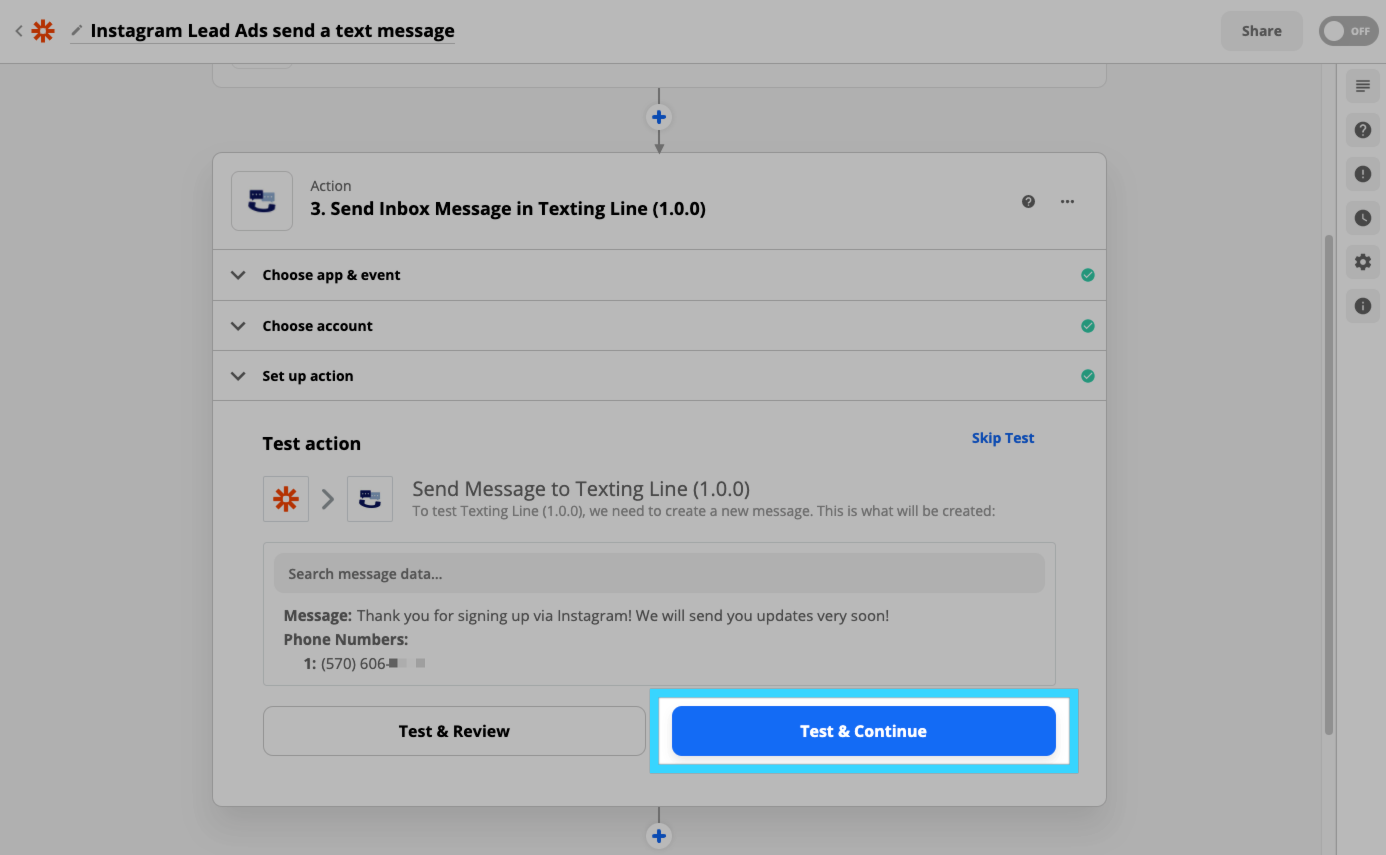Add a step below step 3

[659, 836]
